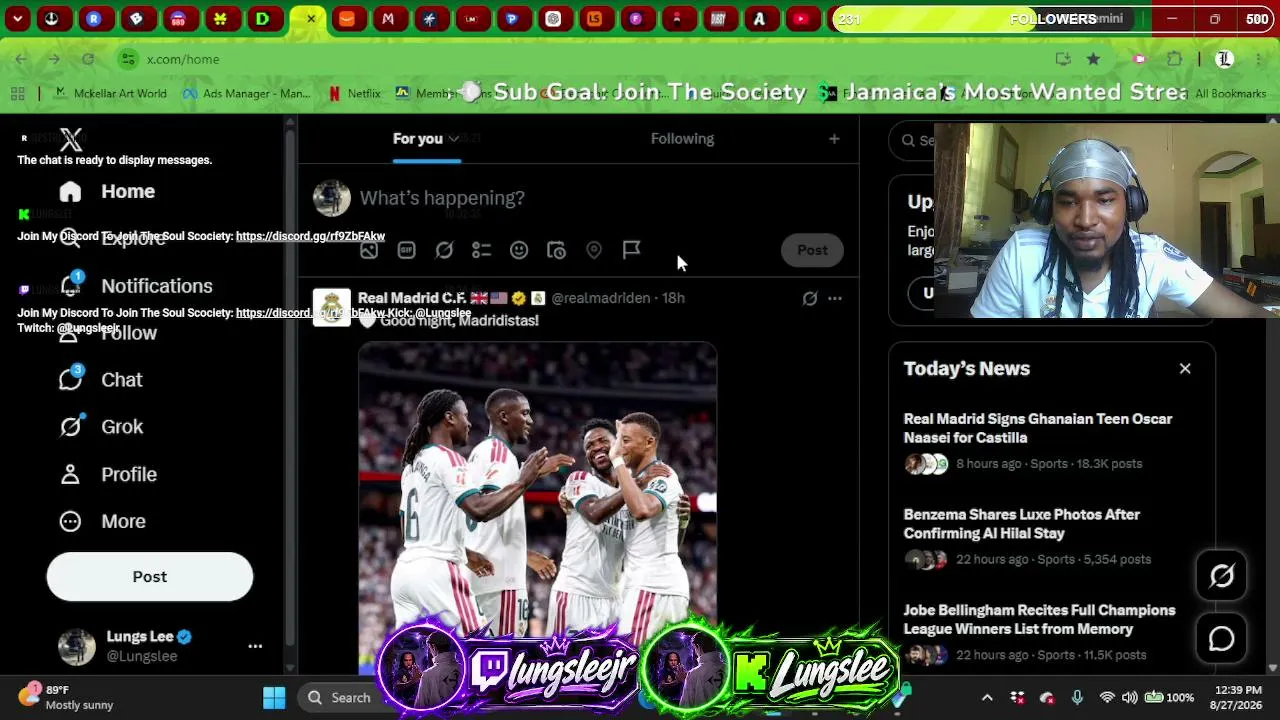The image size is (1280, 720).
Task: Click the flag icon in composer toolbar
Action: (x=631, y=250)
